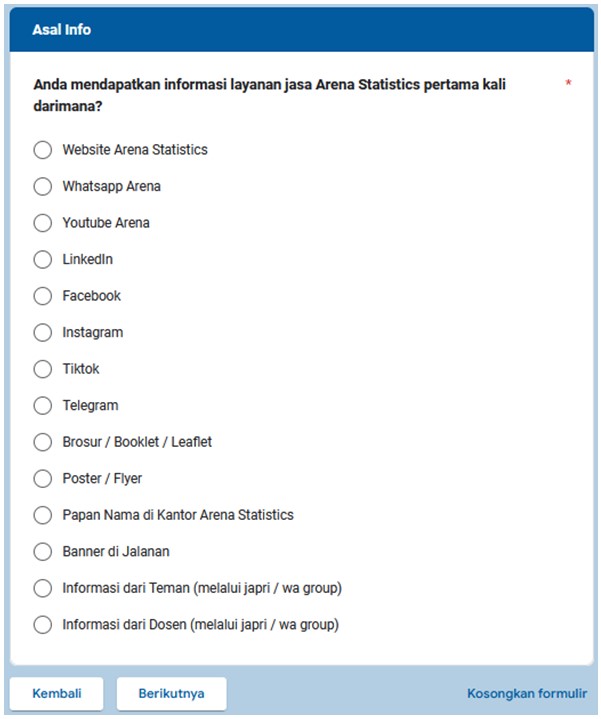Choose the Telegram option
The image size is (601, 719).
42,406
